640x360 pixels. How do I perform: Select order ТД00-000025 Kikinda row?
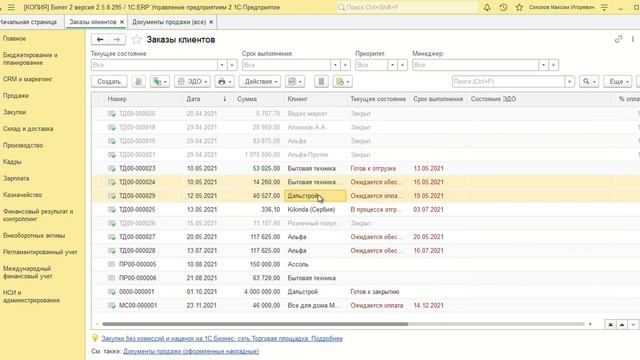pos(365,209)
